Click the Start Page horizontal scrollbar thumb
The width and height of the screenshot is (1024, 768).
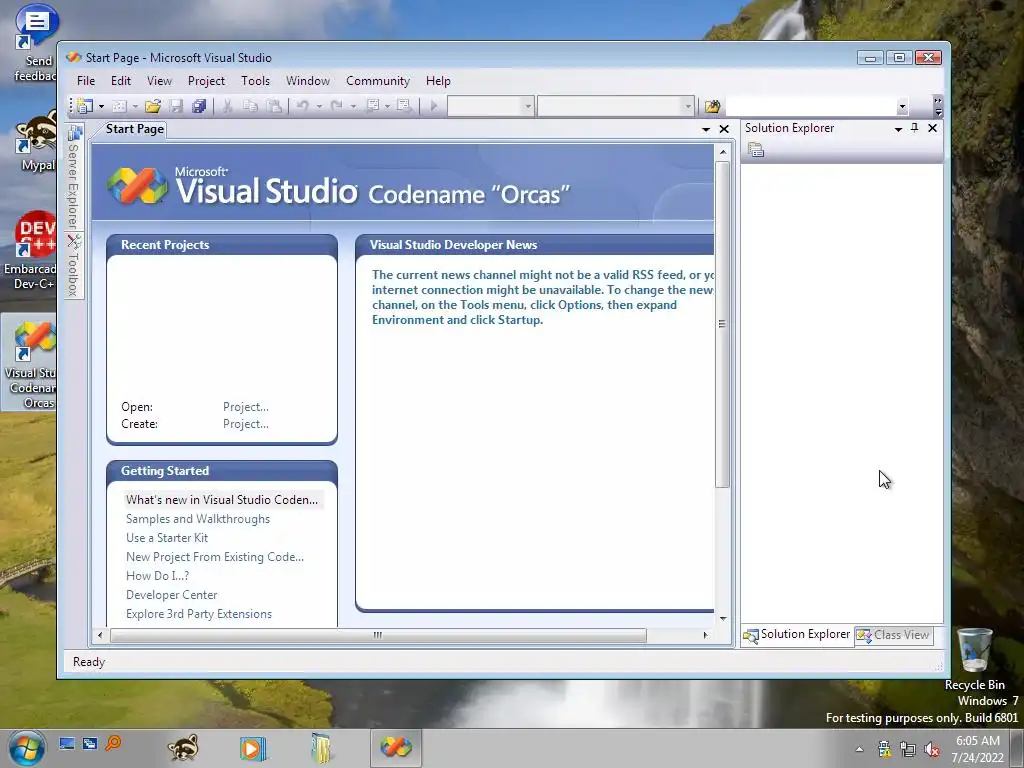tap(377, 635)
